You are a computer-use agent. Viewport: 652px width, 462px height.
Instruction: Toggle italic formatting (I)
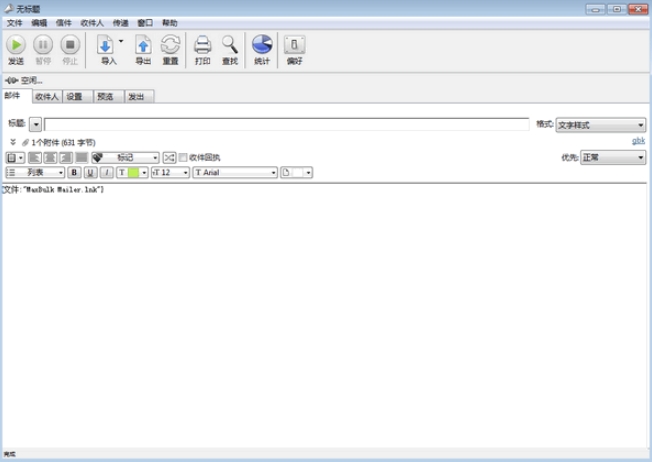107,172
